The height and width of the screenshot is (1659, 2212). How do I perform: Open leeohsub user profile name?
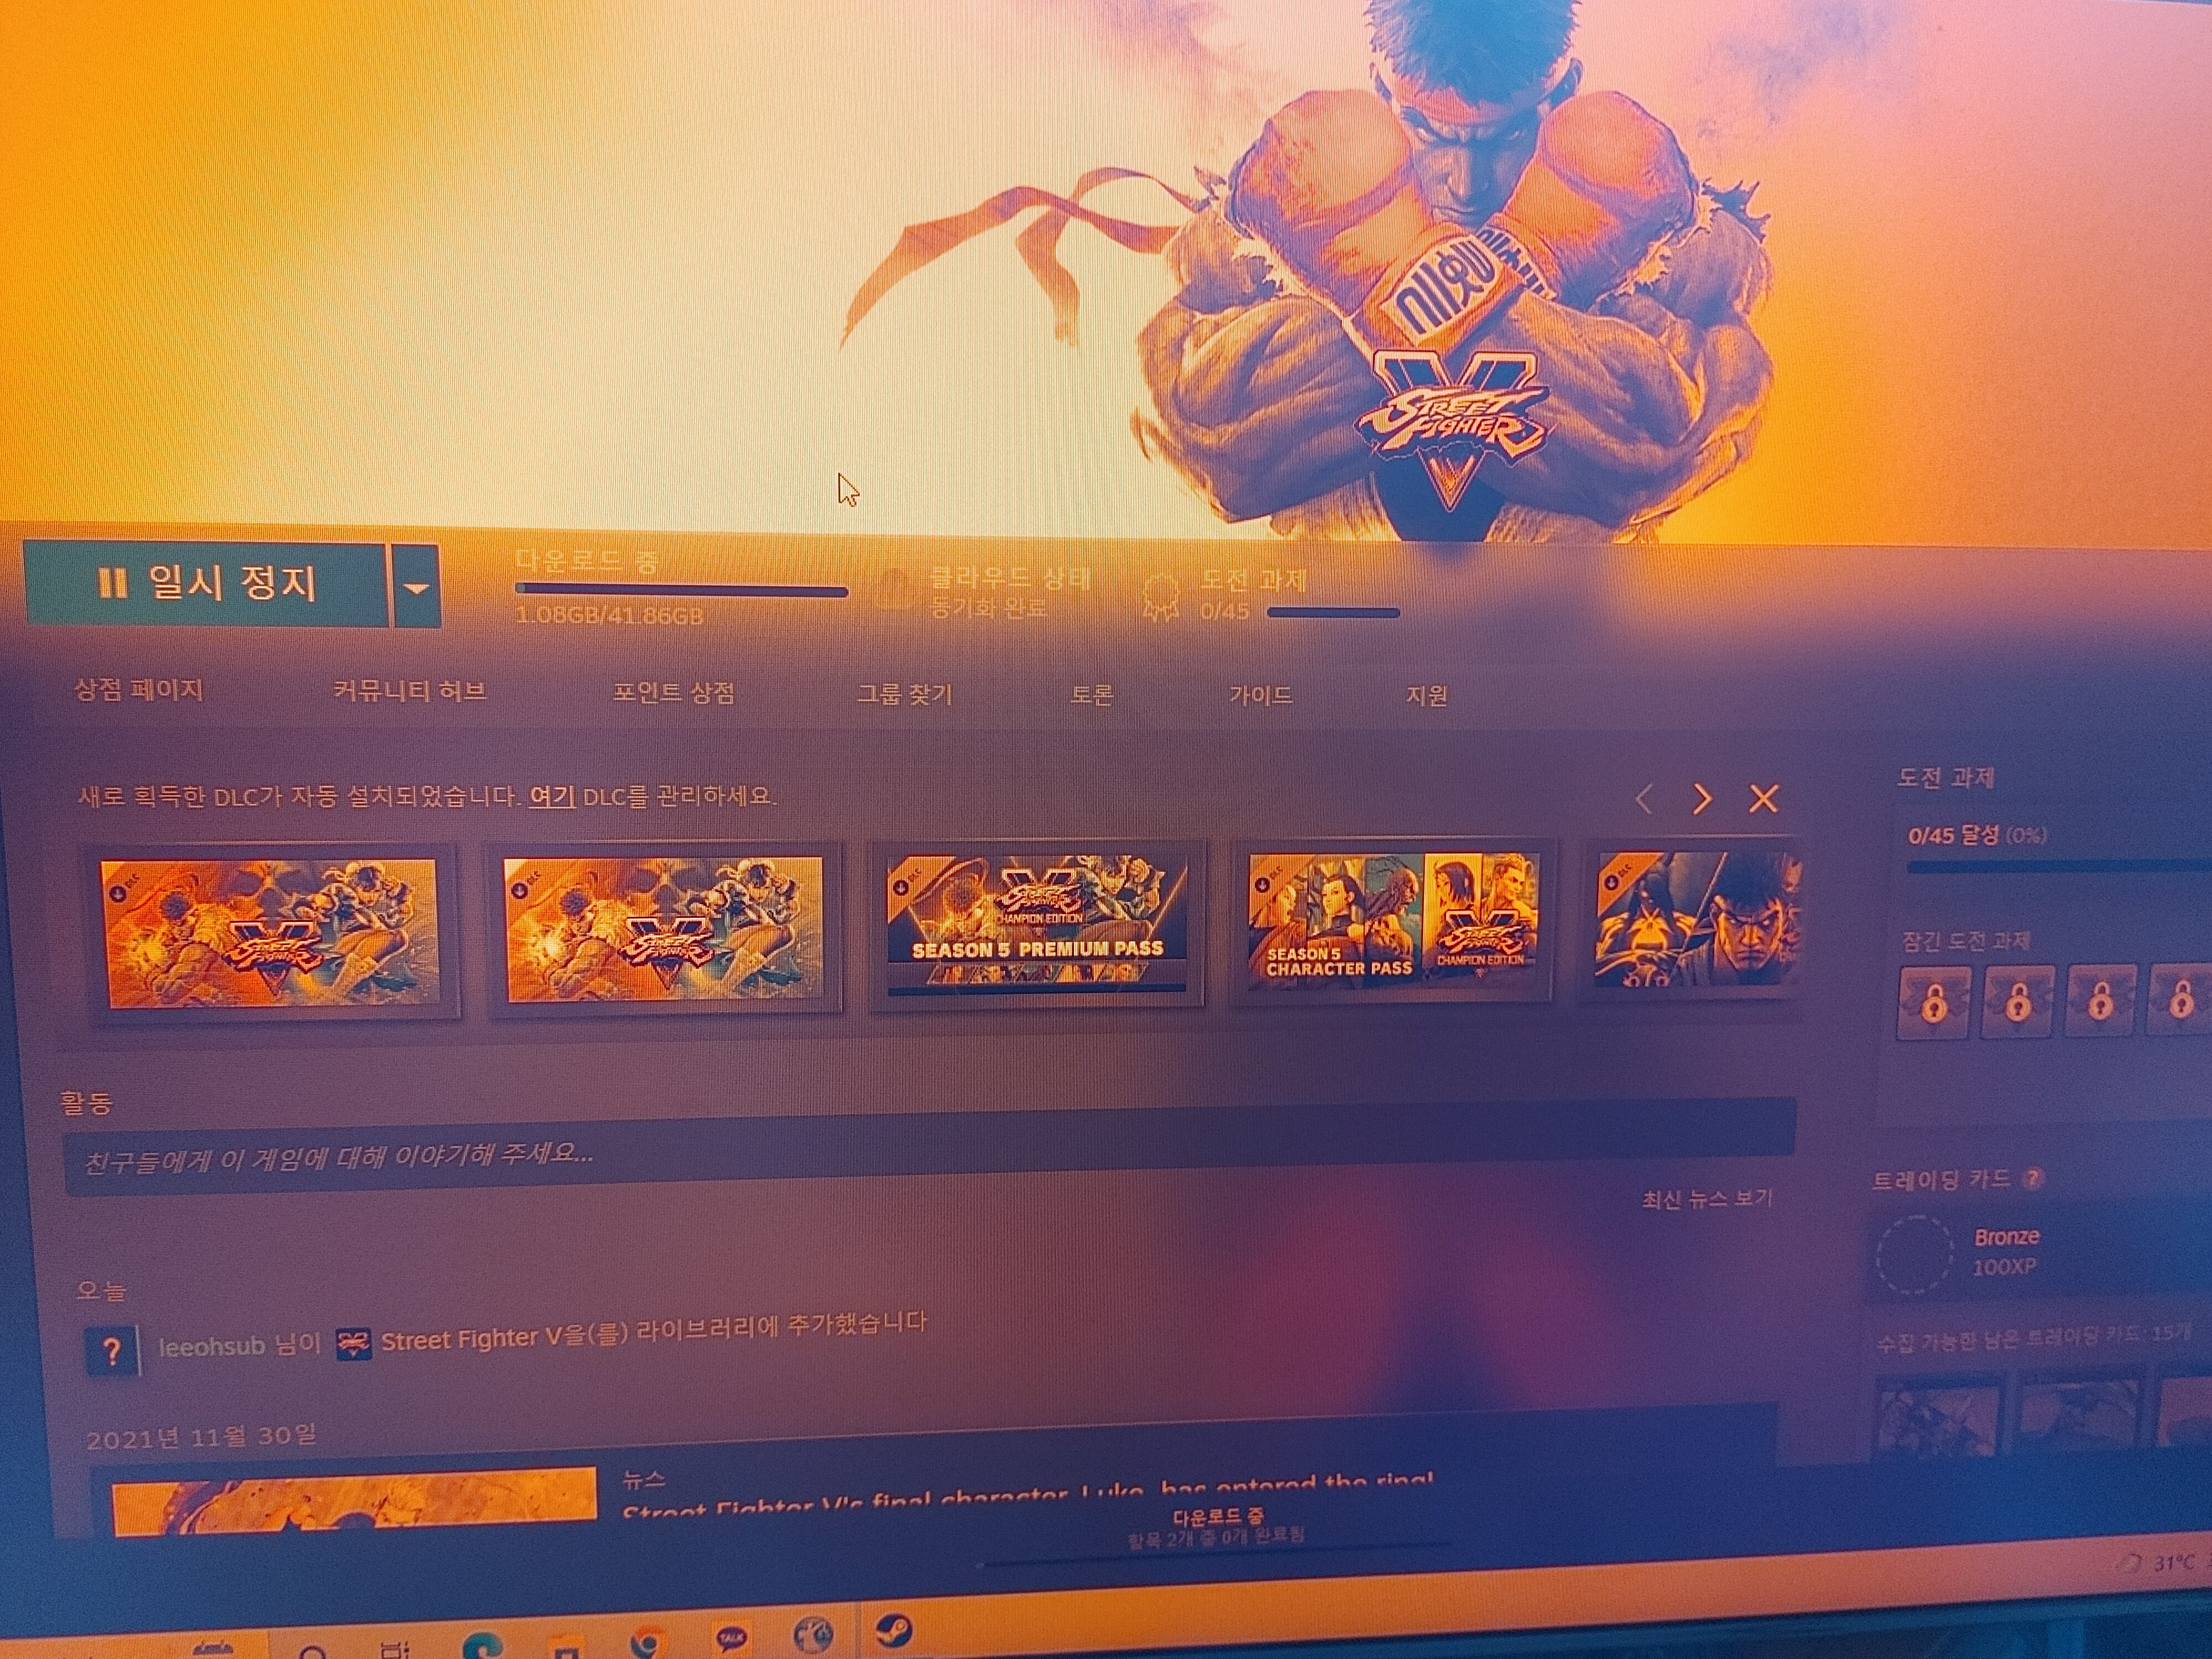tap(212, 1346)
